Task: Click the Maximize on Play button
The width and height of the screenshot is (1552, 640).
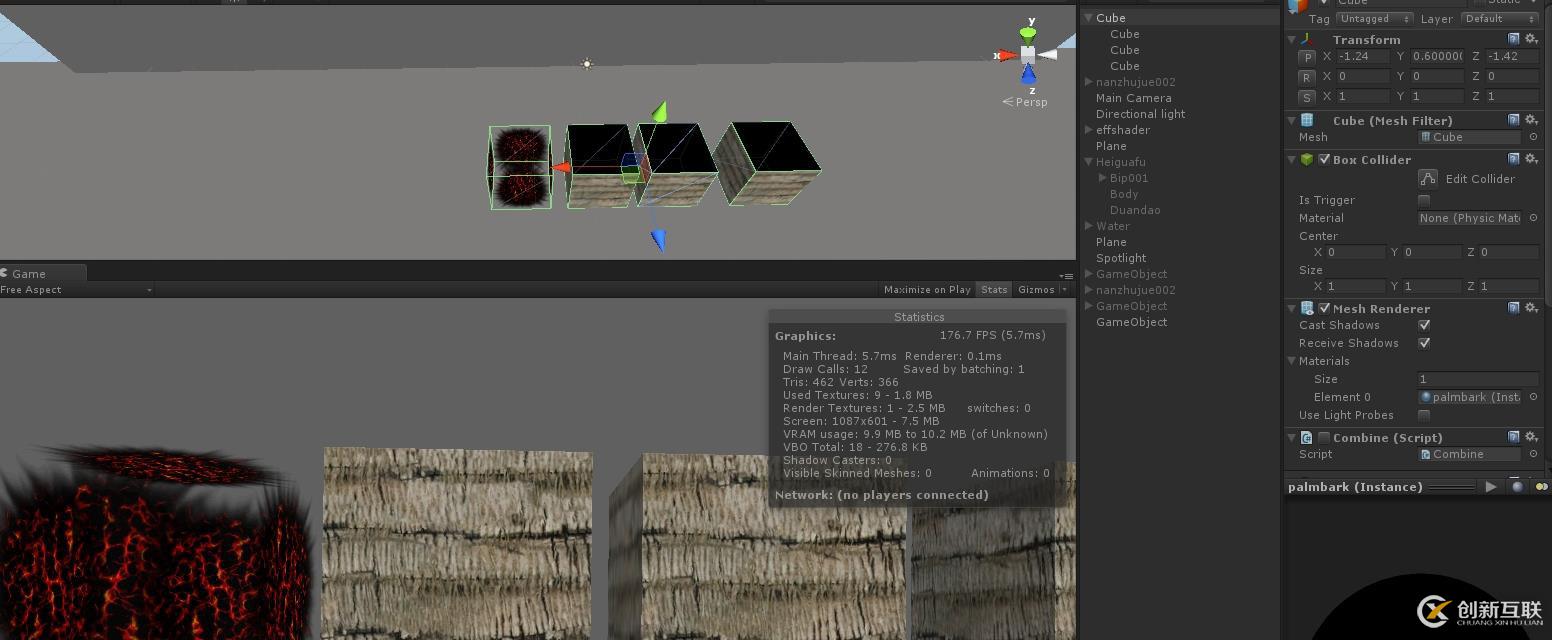Action: coord(926,289)
